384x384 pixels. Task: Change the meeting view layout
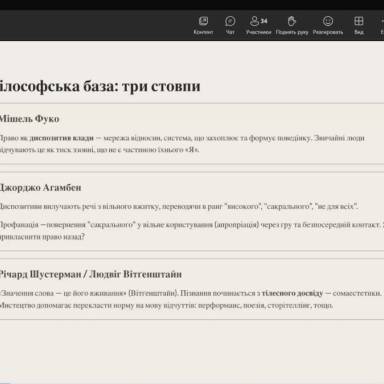pos(359,25)
